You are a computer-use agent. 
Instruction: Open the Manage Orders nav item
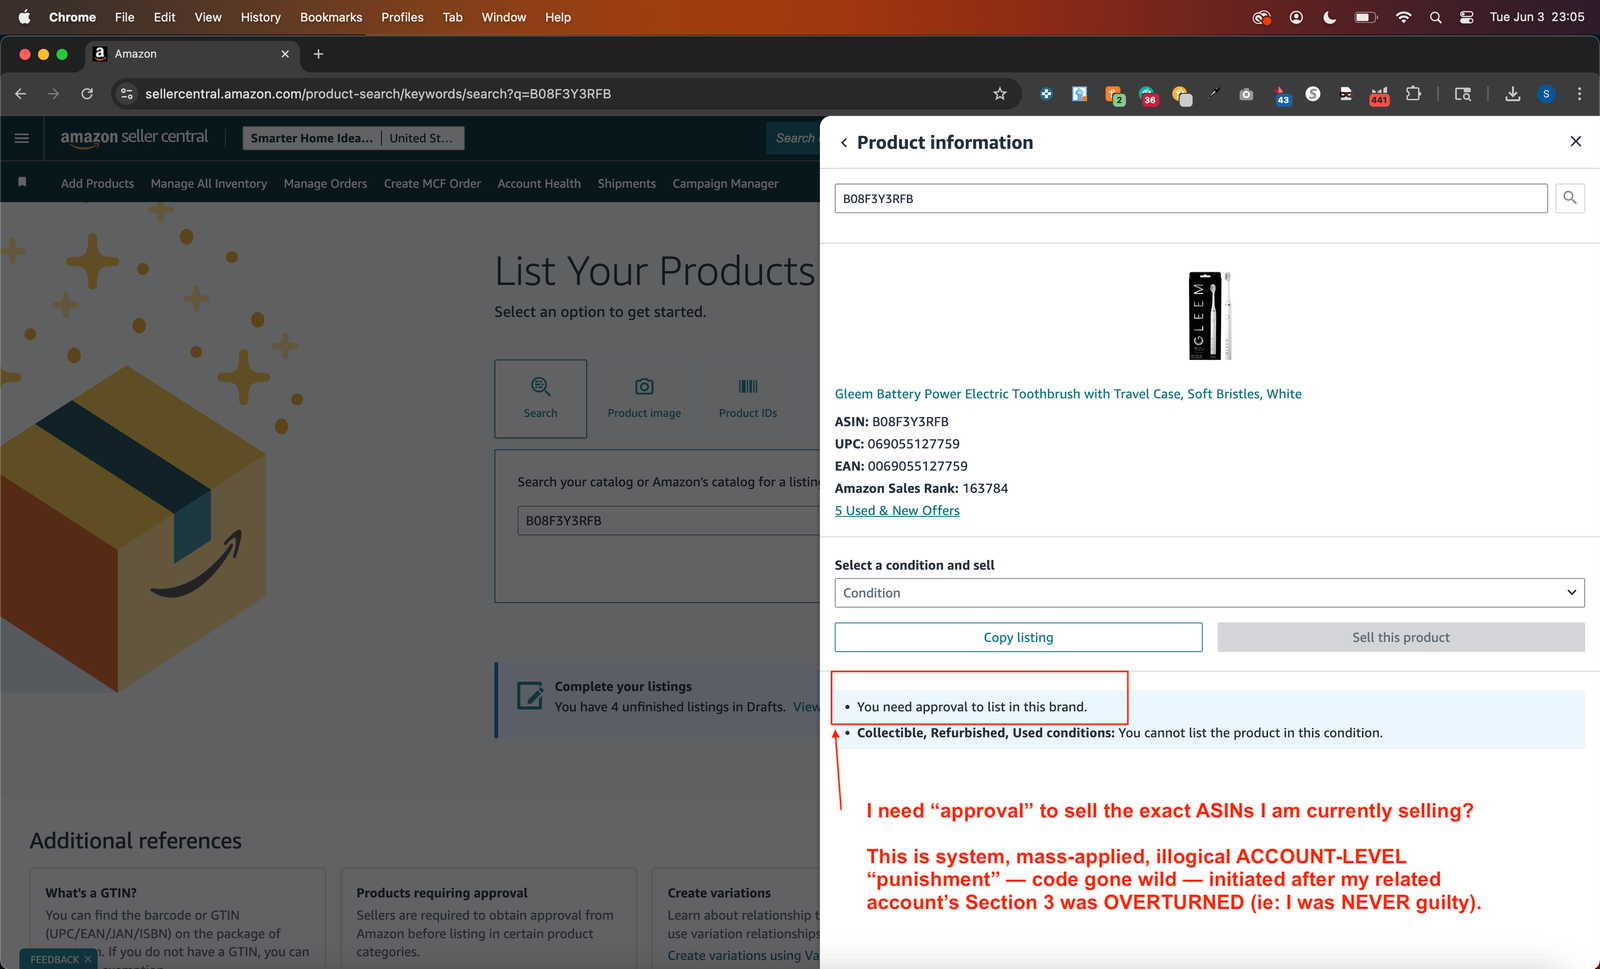325,184
